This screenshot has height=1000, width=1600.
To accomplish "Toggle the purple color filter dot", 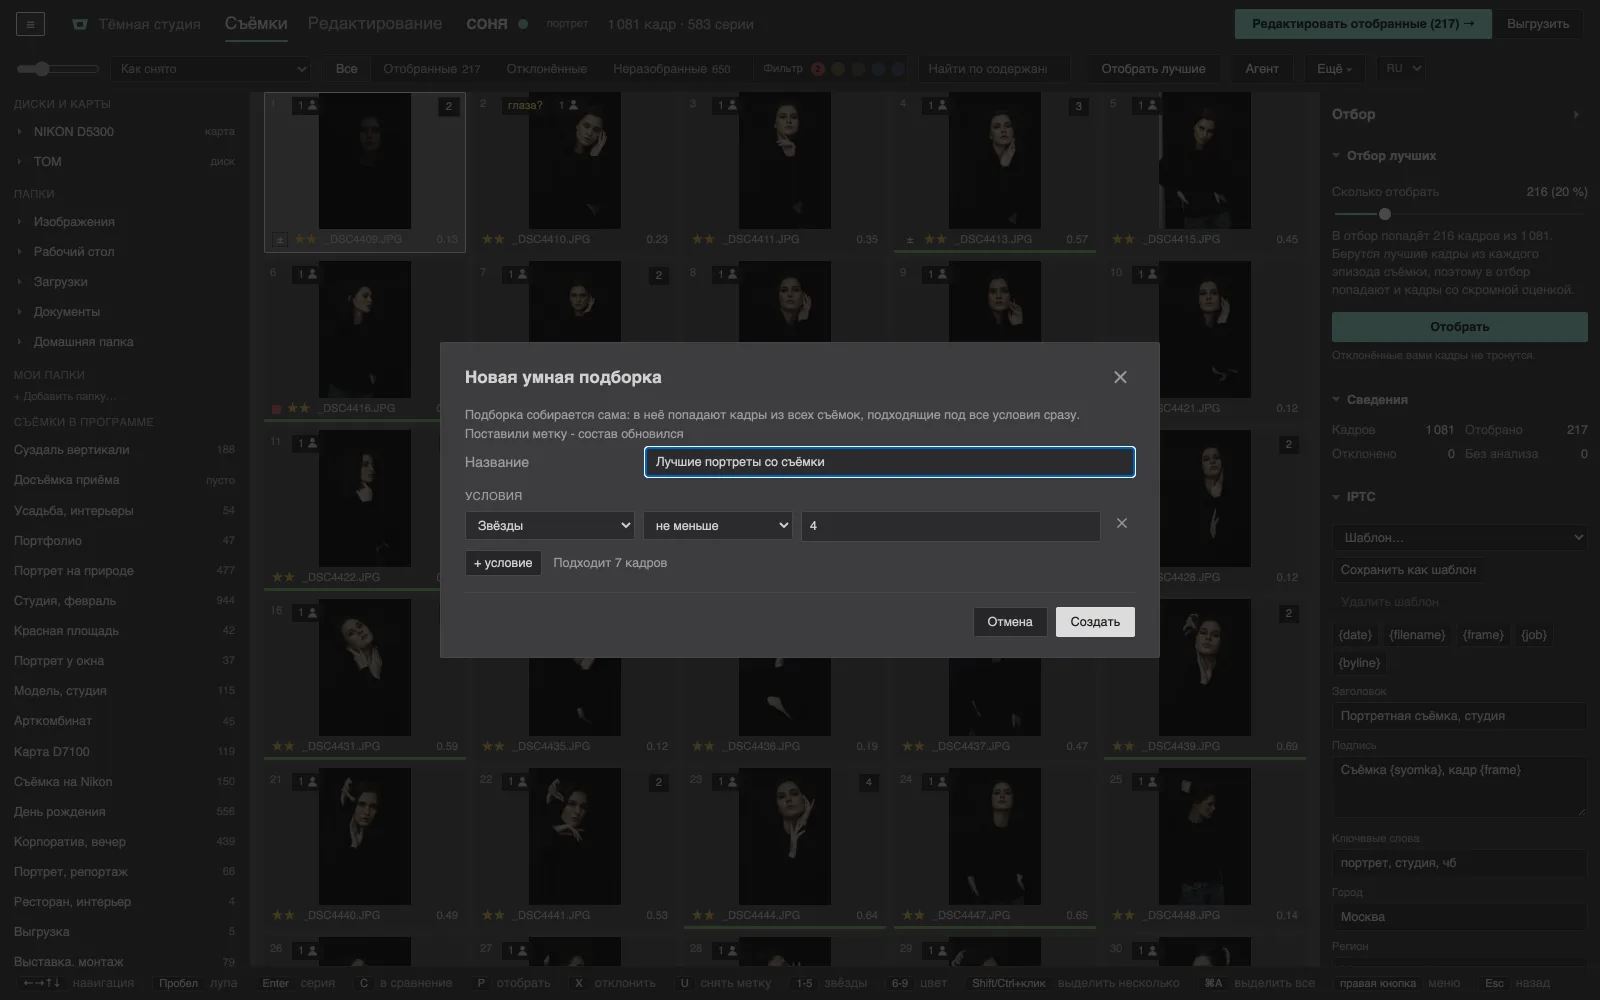I will 898,69.
